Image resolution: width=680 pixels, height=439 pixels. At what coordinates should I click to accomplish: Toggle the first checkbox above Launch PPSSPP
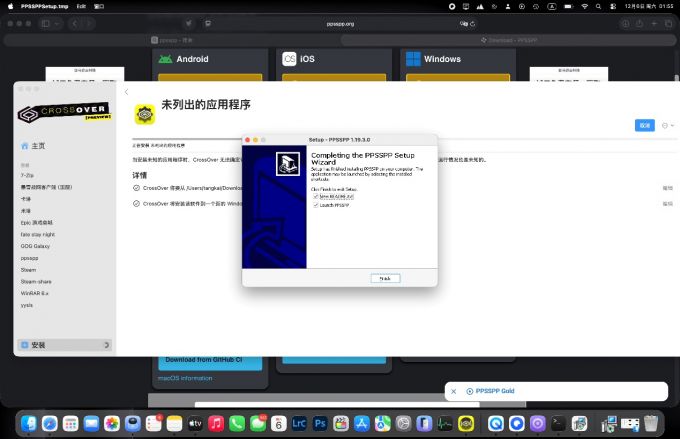(316, 197)
